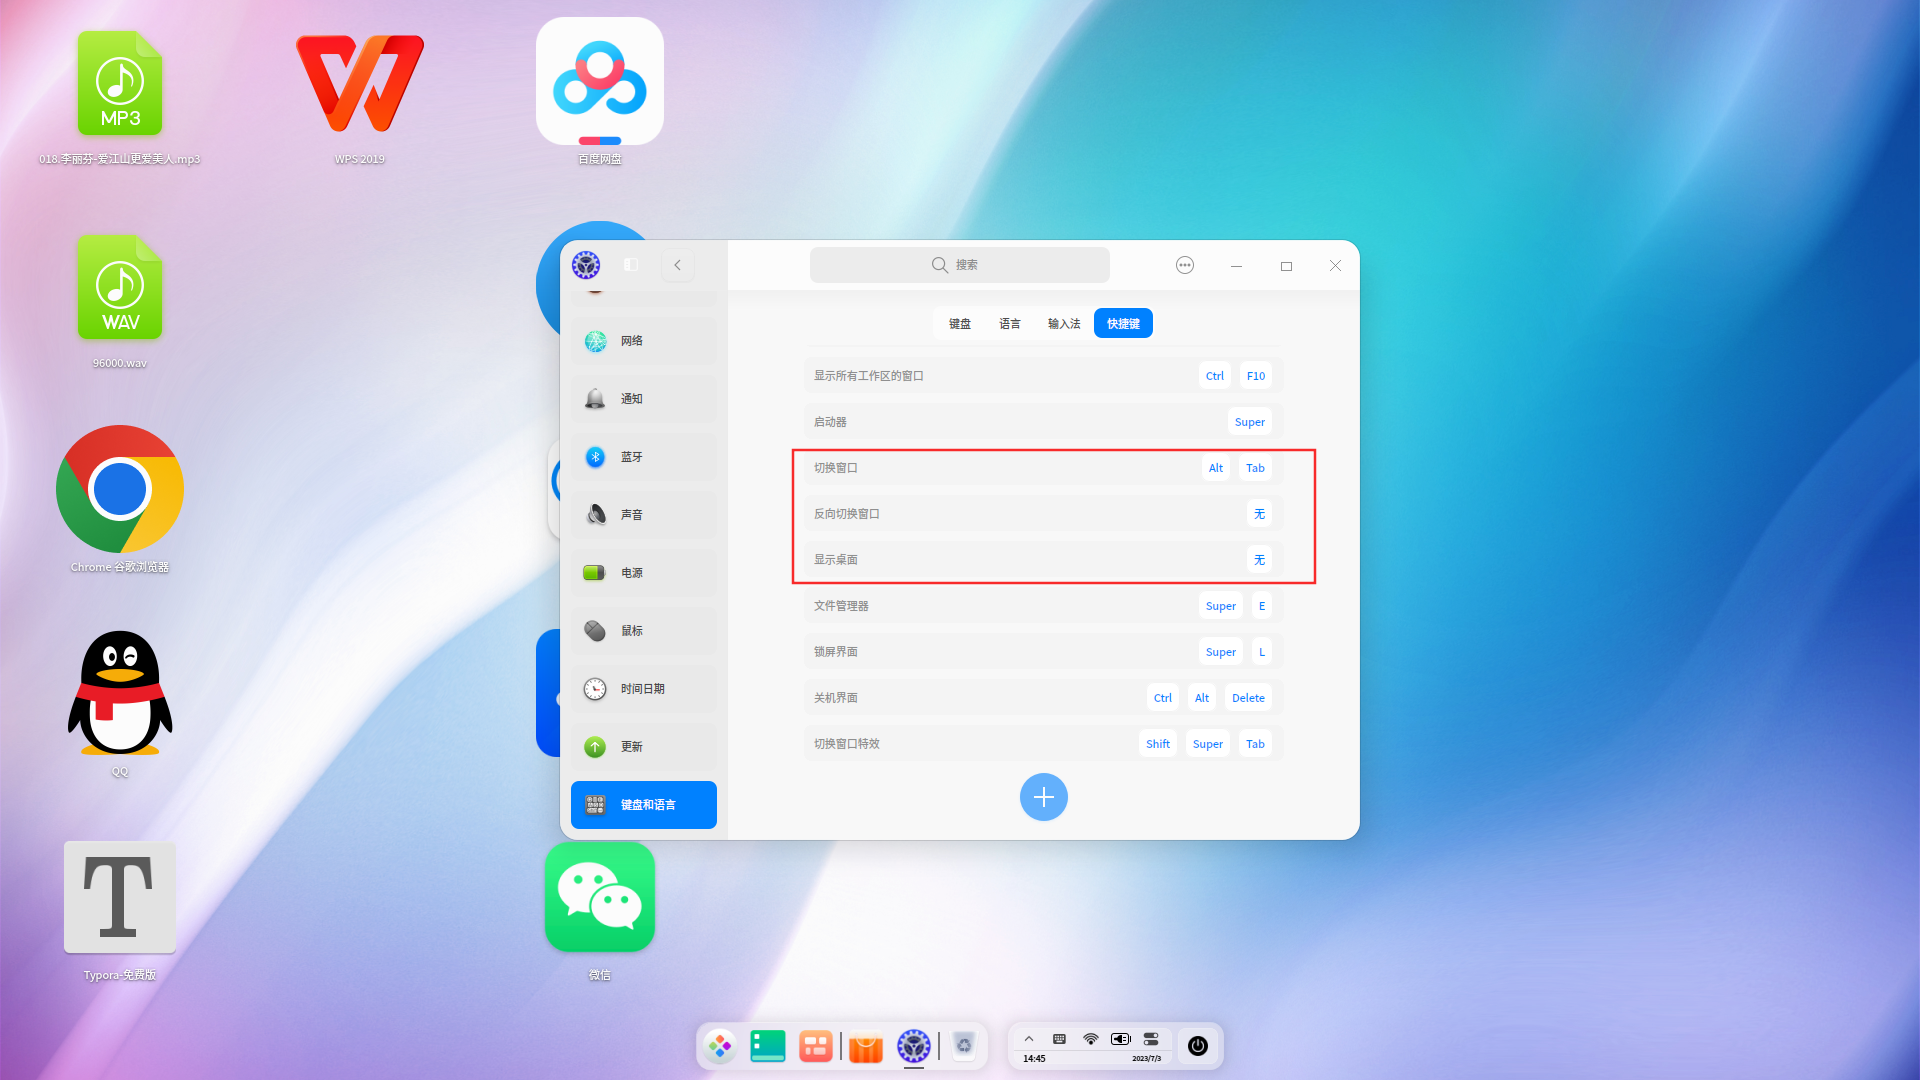This screenshot has height=1080, width=1920.
Task: Open the 更新 (Updates) settings section
Action: [x=643, y=746]
